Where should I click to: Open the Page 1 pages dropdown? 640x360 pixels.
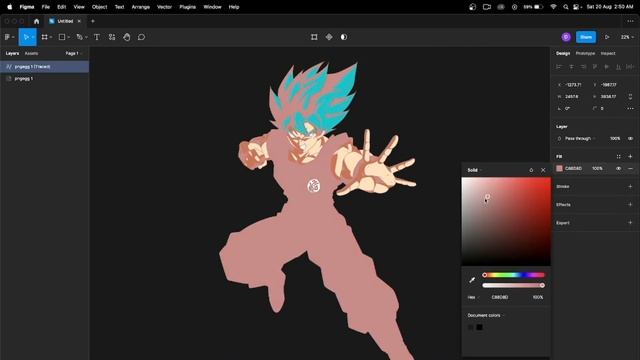point(74,53)
